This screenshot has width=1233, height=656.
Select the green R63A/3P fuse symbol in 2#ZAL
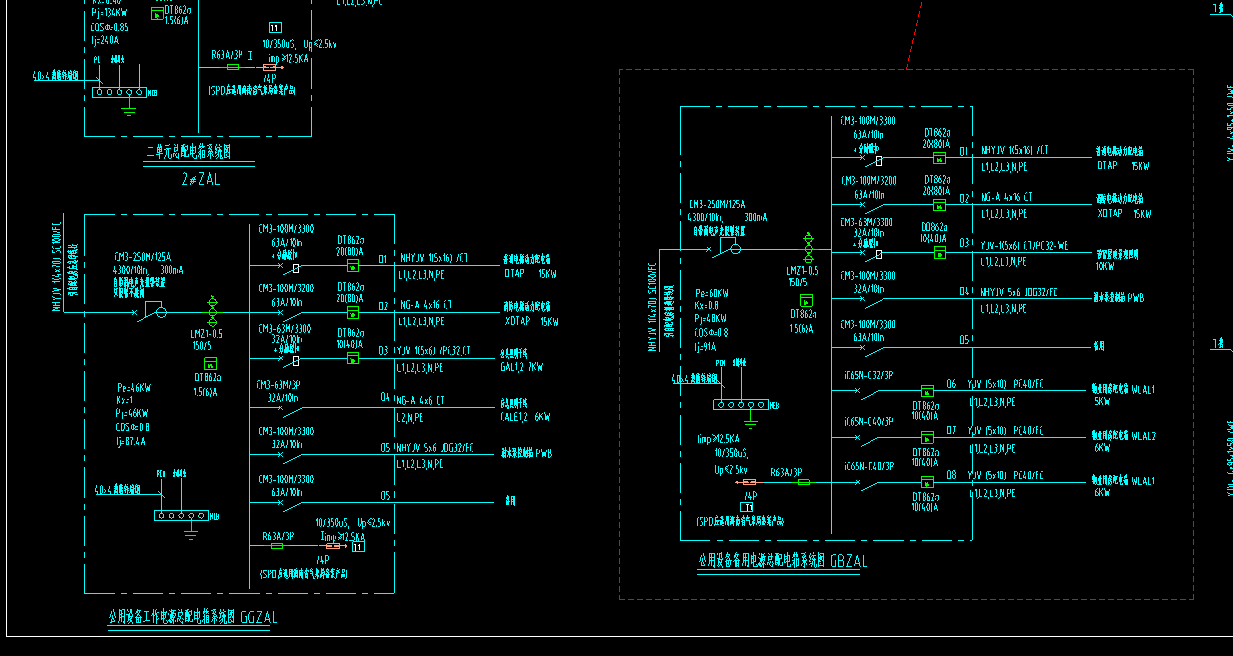coord(232,66)
